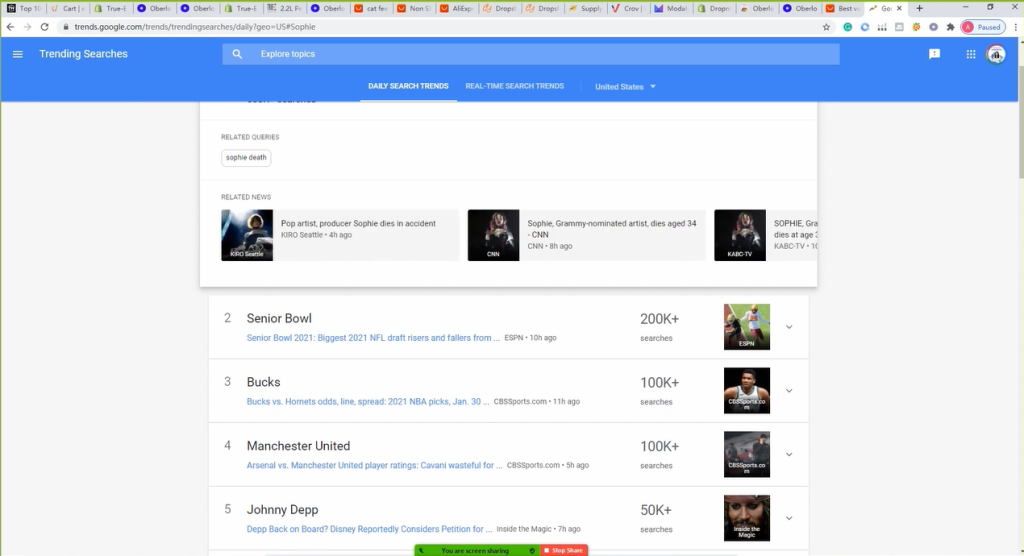
Task: Open Senior Bowl 2021 ESPN article link
Action: [x=373, y=338]
